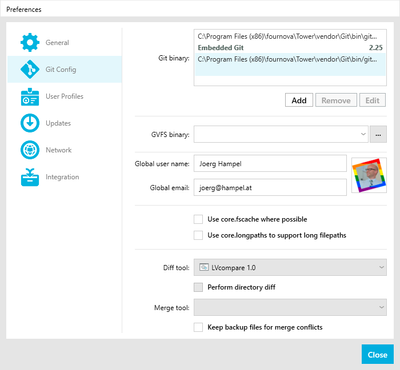Click the User Profiles badge icon
400x370 pixels.
[30, 97]
